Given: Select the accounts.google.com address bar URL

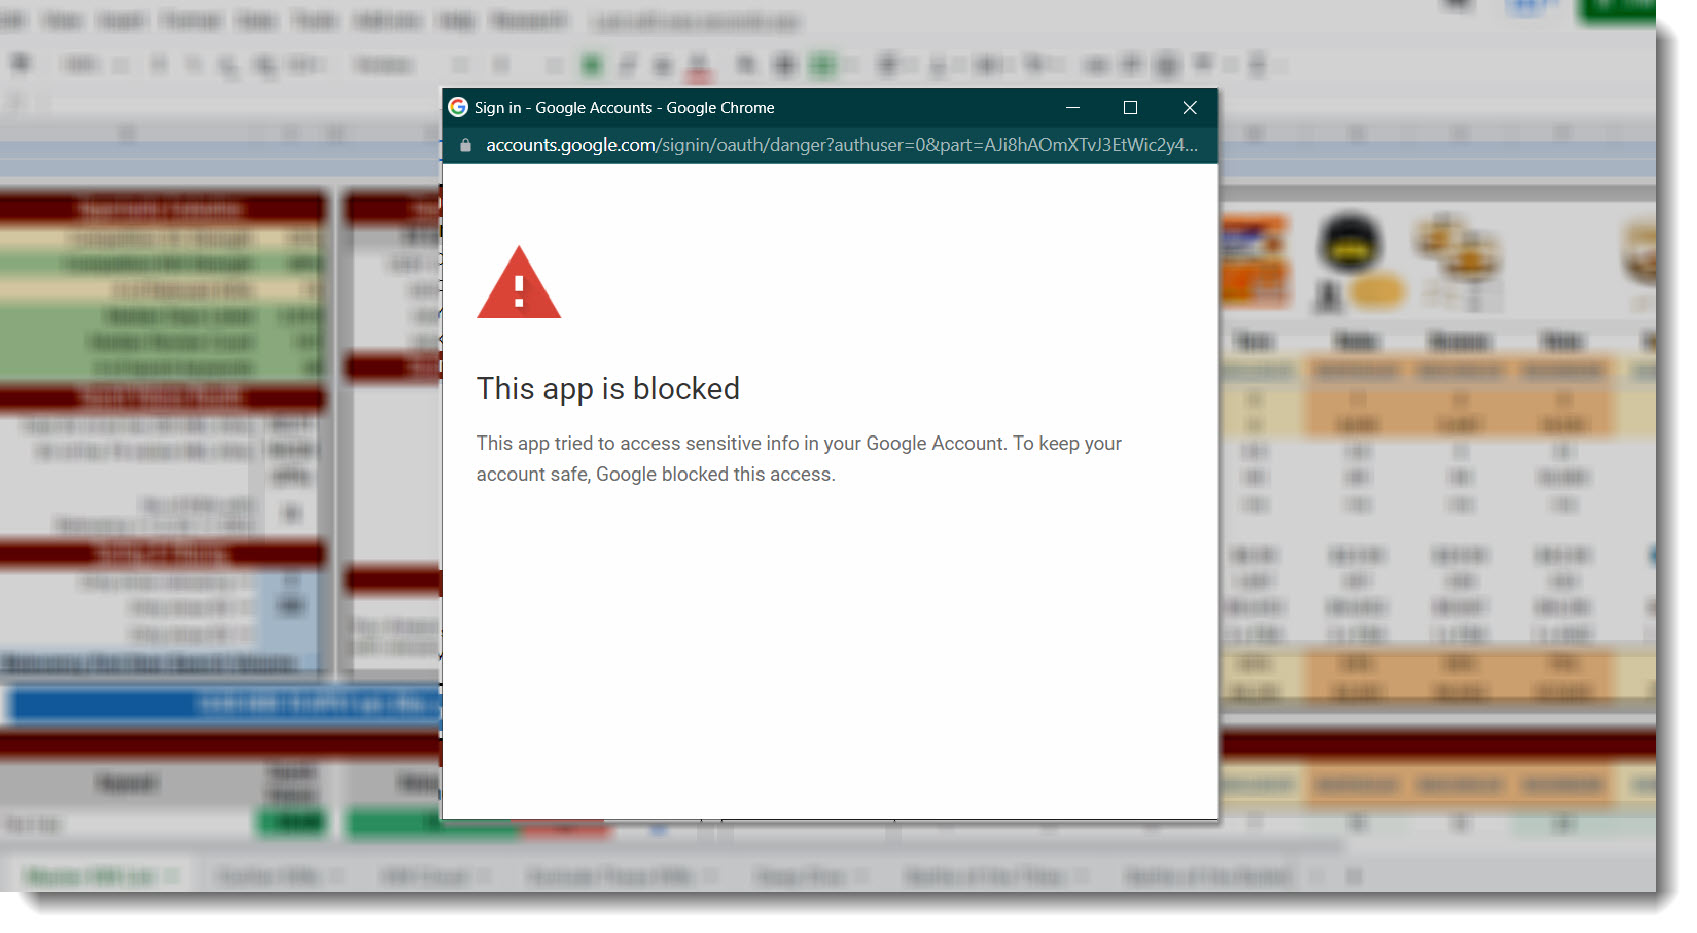Looking at the screenshot, I should [841, 145].
